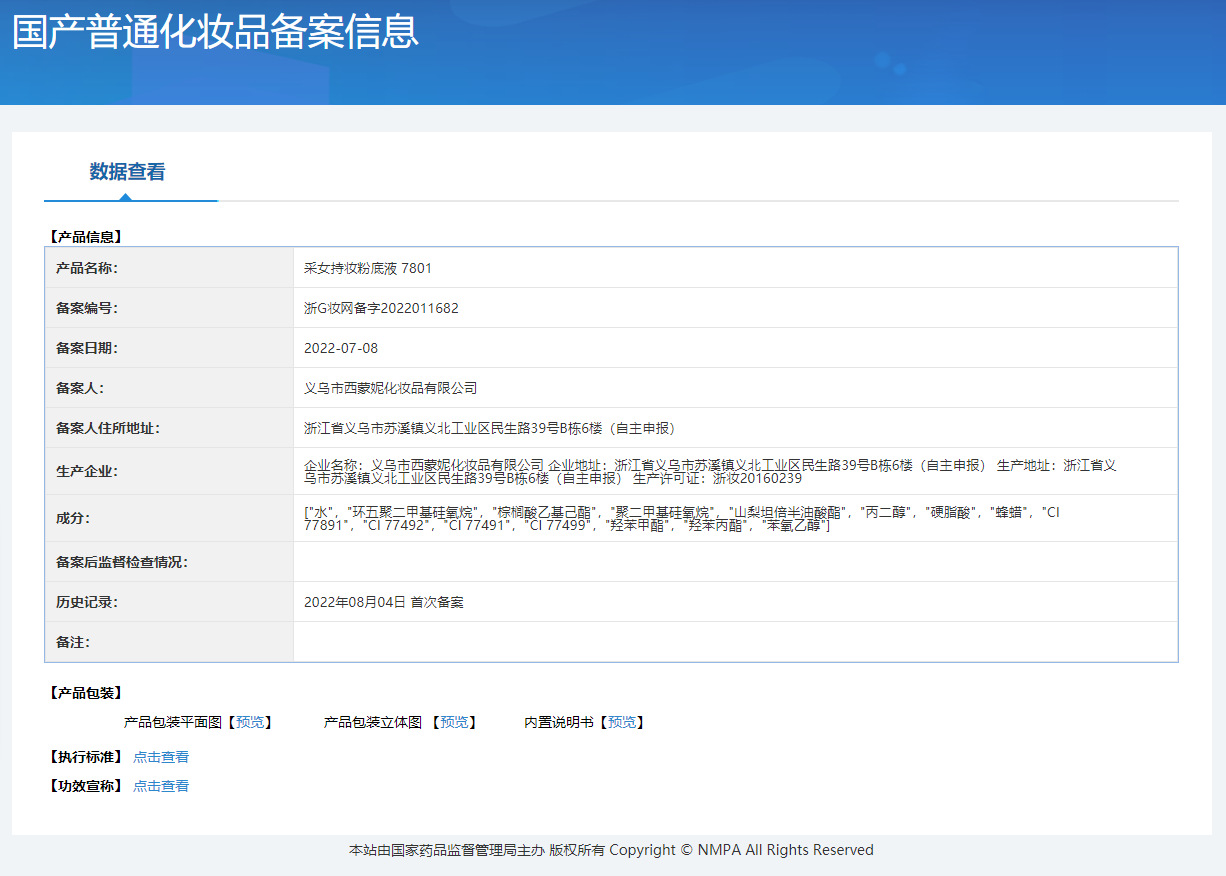The height and width of the screenshot is (876, 1226).
Task: Preview the 内置说明书 document
Action: (x=622, y=722)
